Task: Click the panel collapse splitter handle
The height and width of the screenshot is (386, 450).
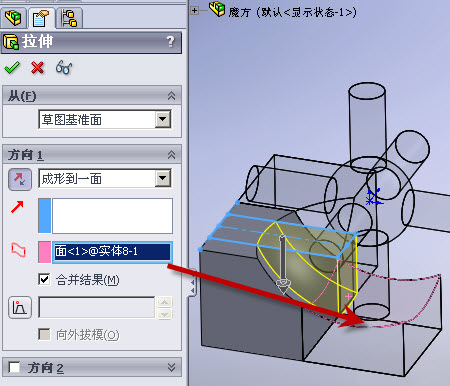Action: click(x=192, y=287)
